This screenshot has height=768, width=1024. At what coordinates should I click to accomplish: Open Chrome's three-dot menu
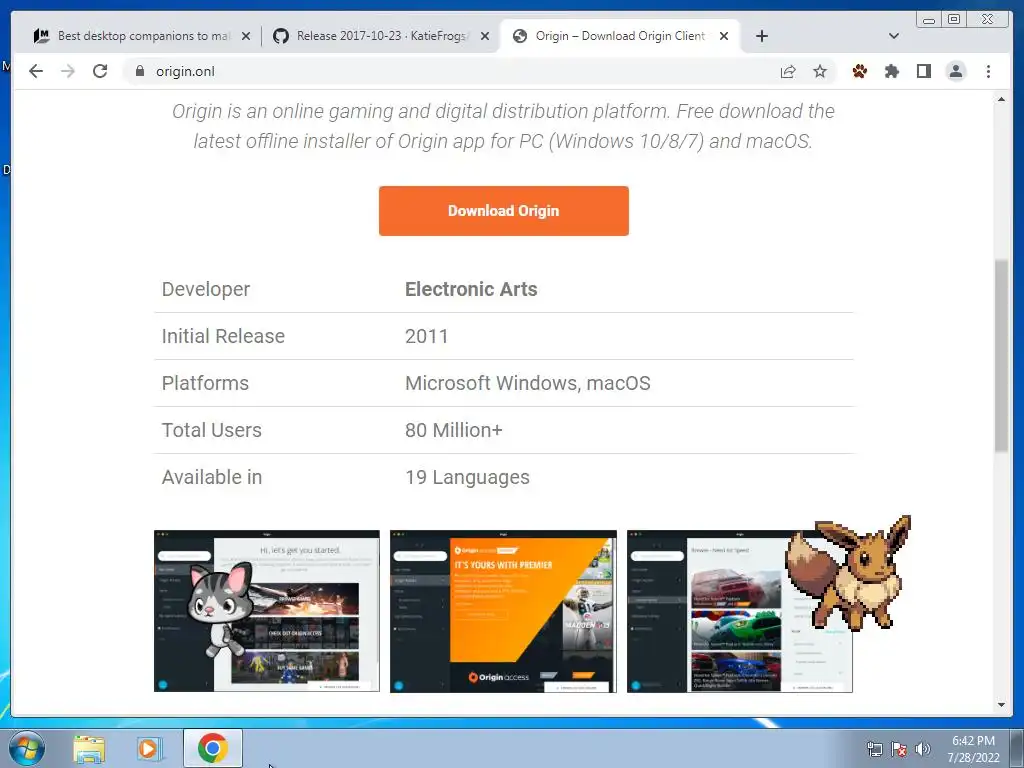click(988, 71)
